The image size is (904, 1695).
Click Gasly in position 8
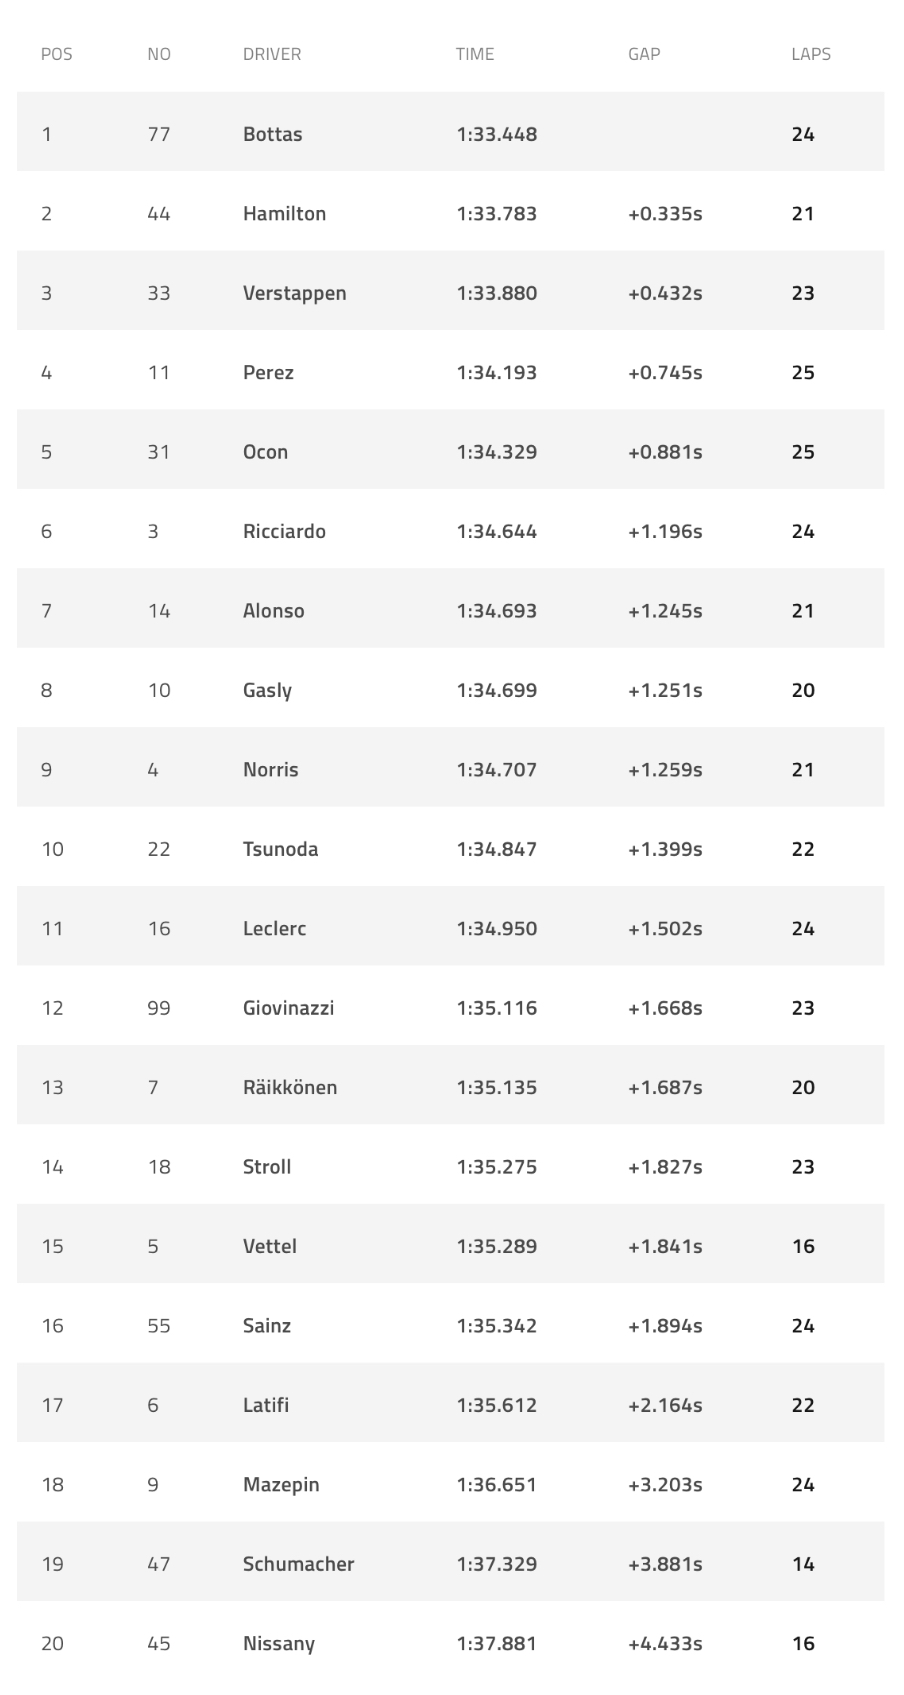point(267,691)
